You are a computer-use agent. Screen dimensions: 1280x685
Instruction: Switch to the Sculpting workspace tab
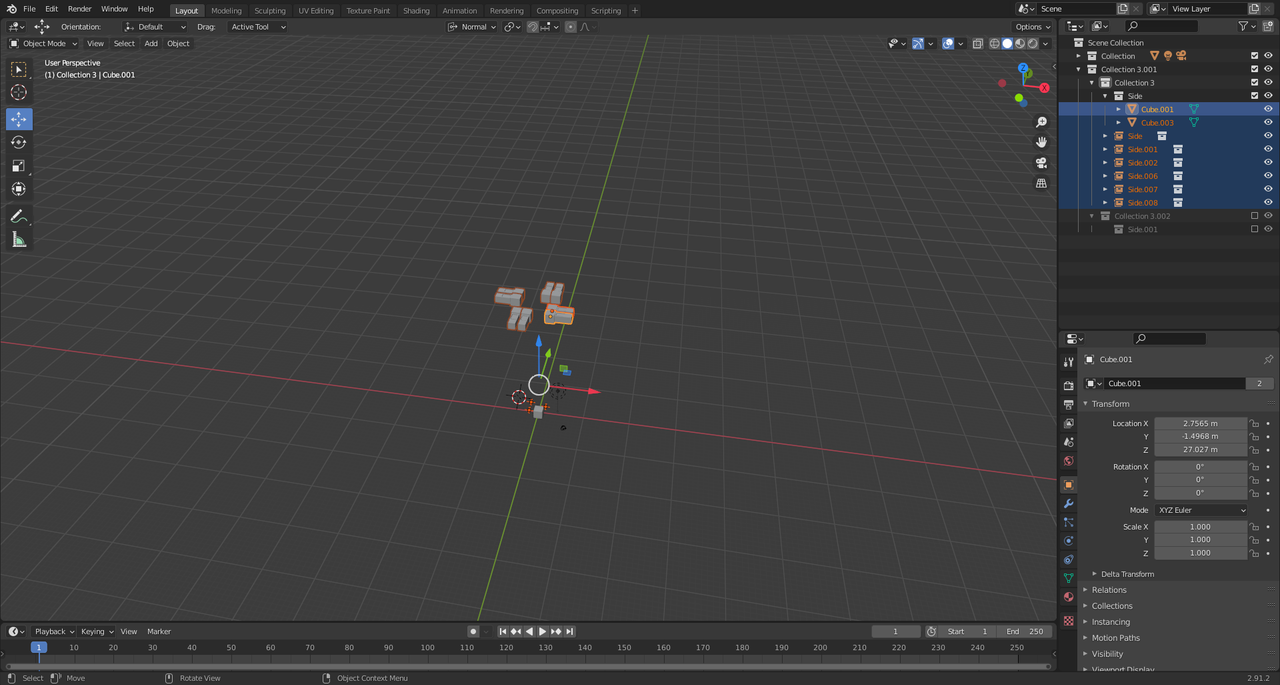270,11
